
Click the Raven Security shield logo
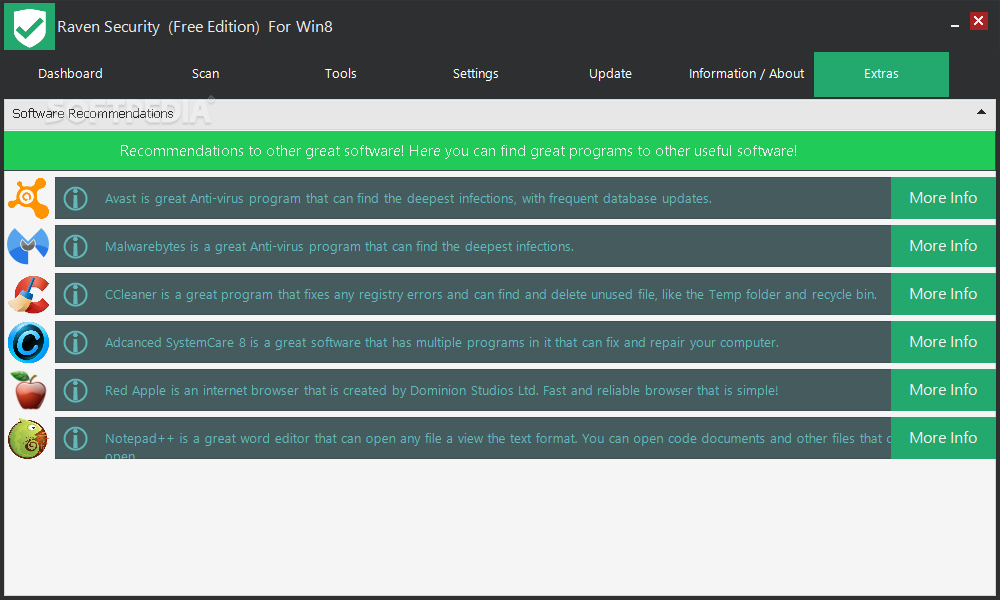(29, 26)
